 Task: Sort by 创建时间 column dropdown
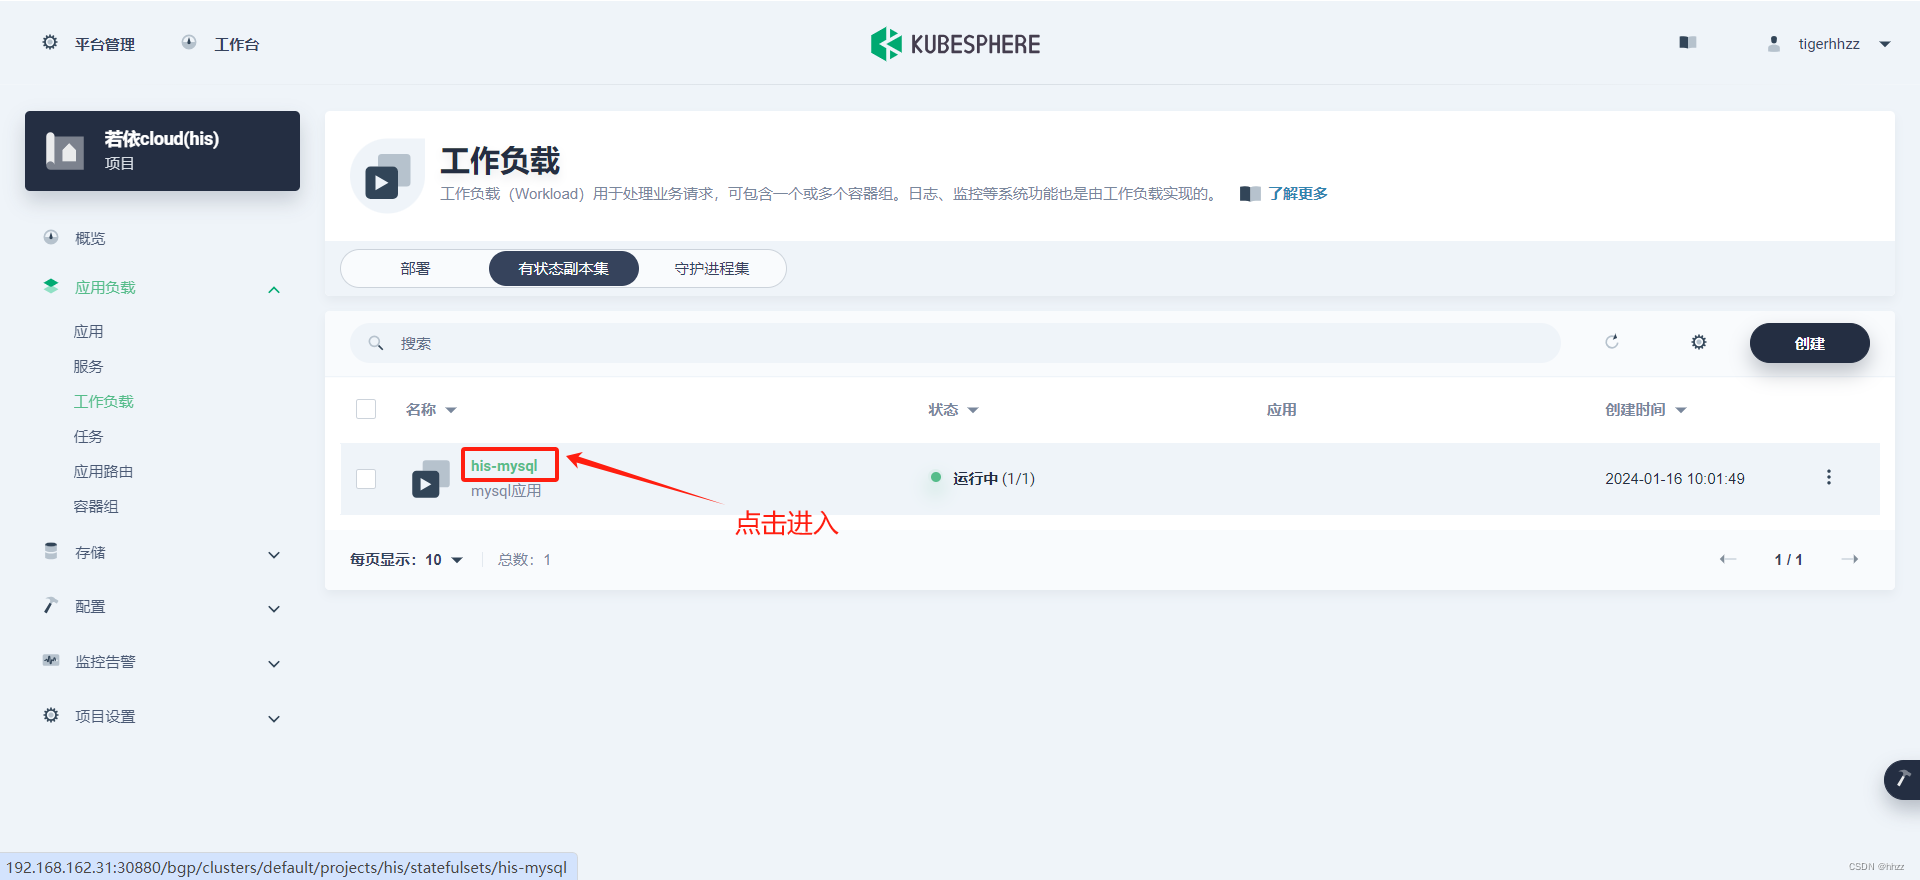point(1646,410)
